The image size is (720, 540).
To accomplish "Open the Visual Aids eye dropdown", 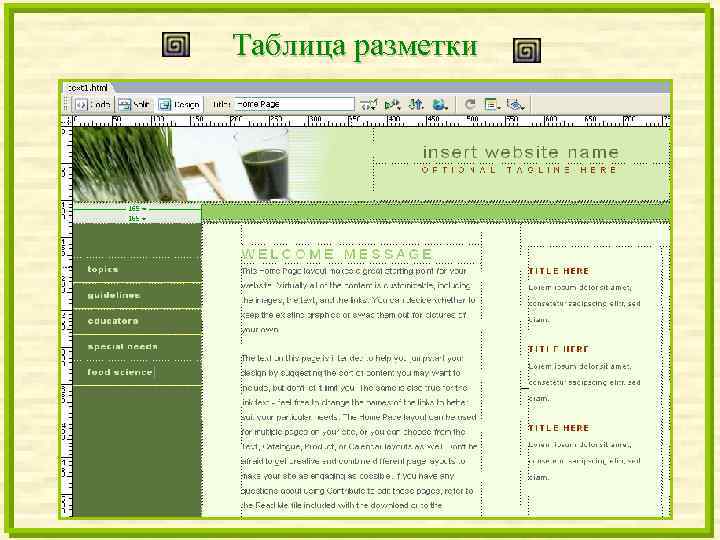I will point(516,105).
